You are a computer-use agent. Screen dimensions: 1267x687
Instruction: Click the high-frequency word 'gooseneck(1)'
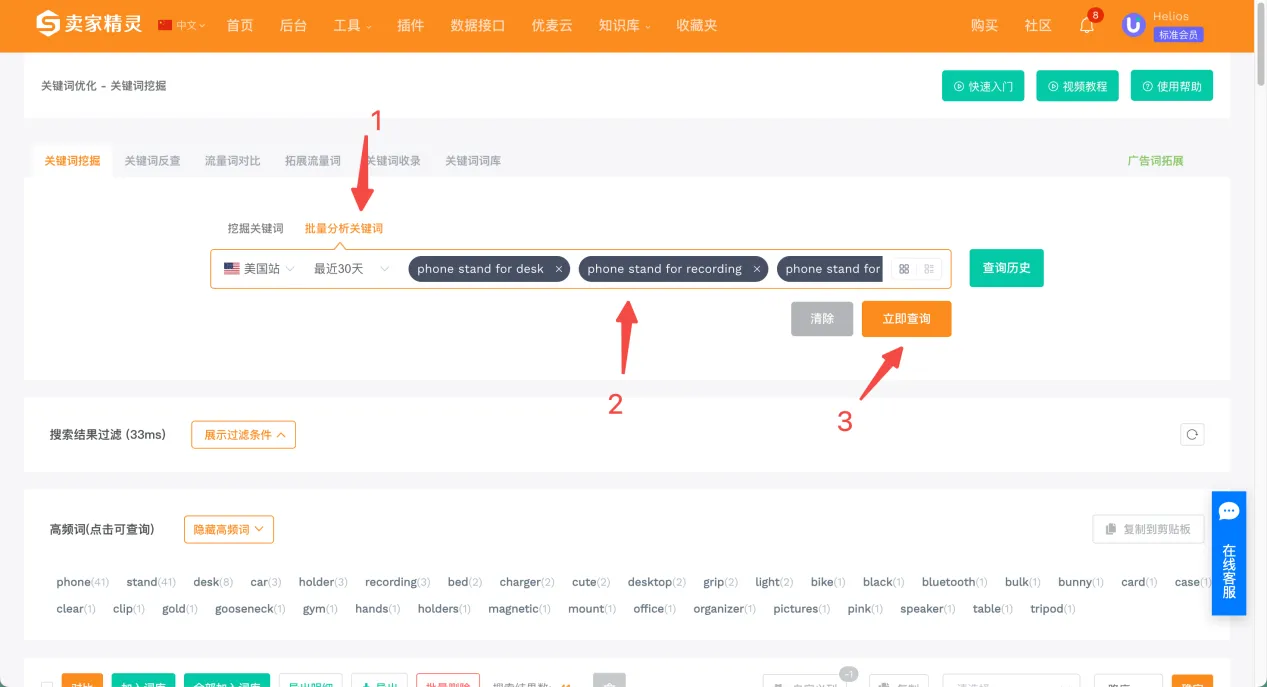pyautogui.click(x=250, y=609)
